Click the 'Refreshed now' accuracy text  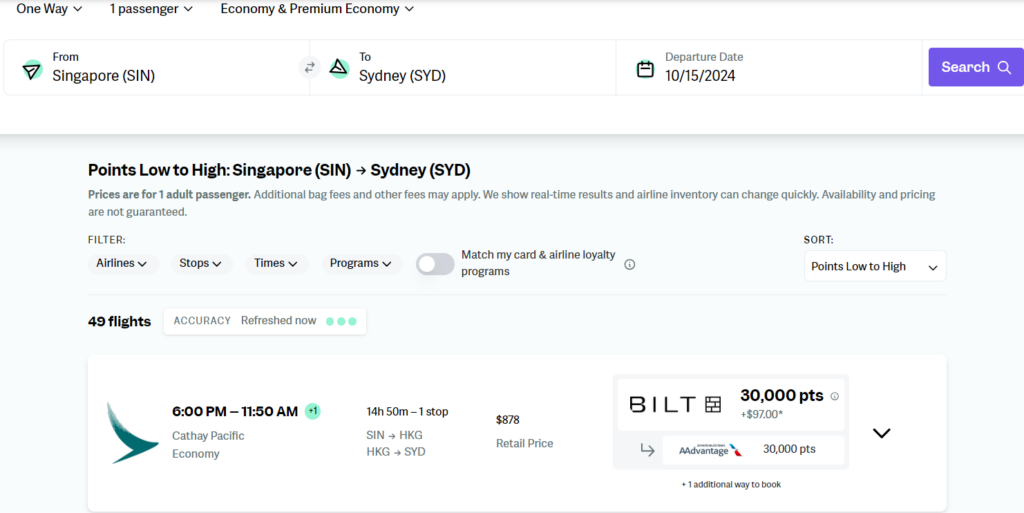coord(279,320)
